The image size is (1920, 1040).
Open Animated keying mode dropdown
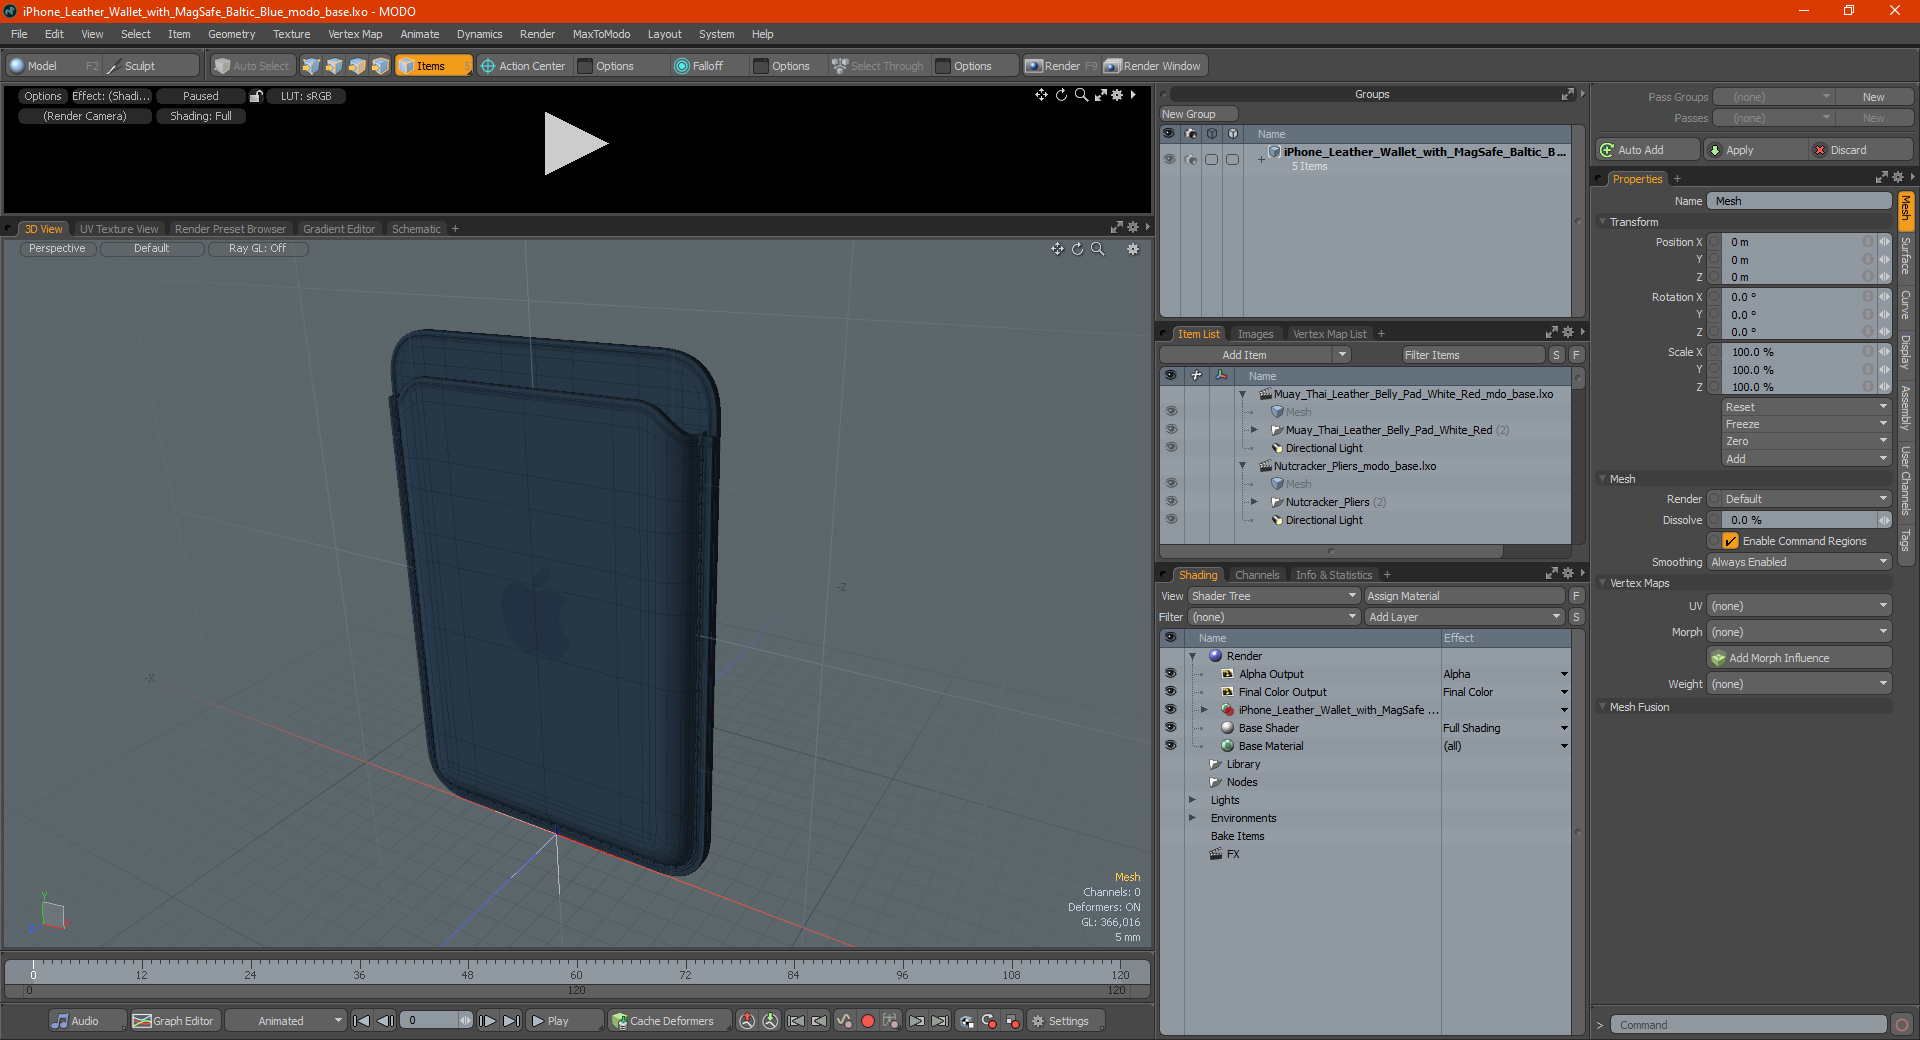[285, 1021]
